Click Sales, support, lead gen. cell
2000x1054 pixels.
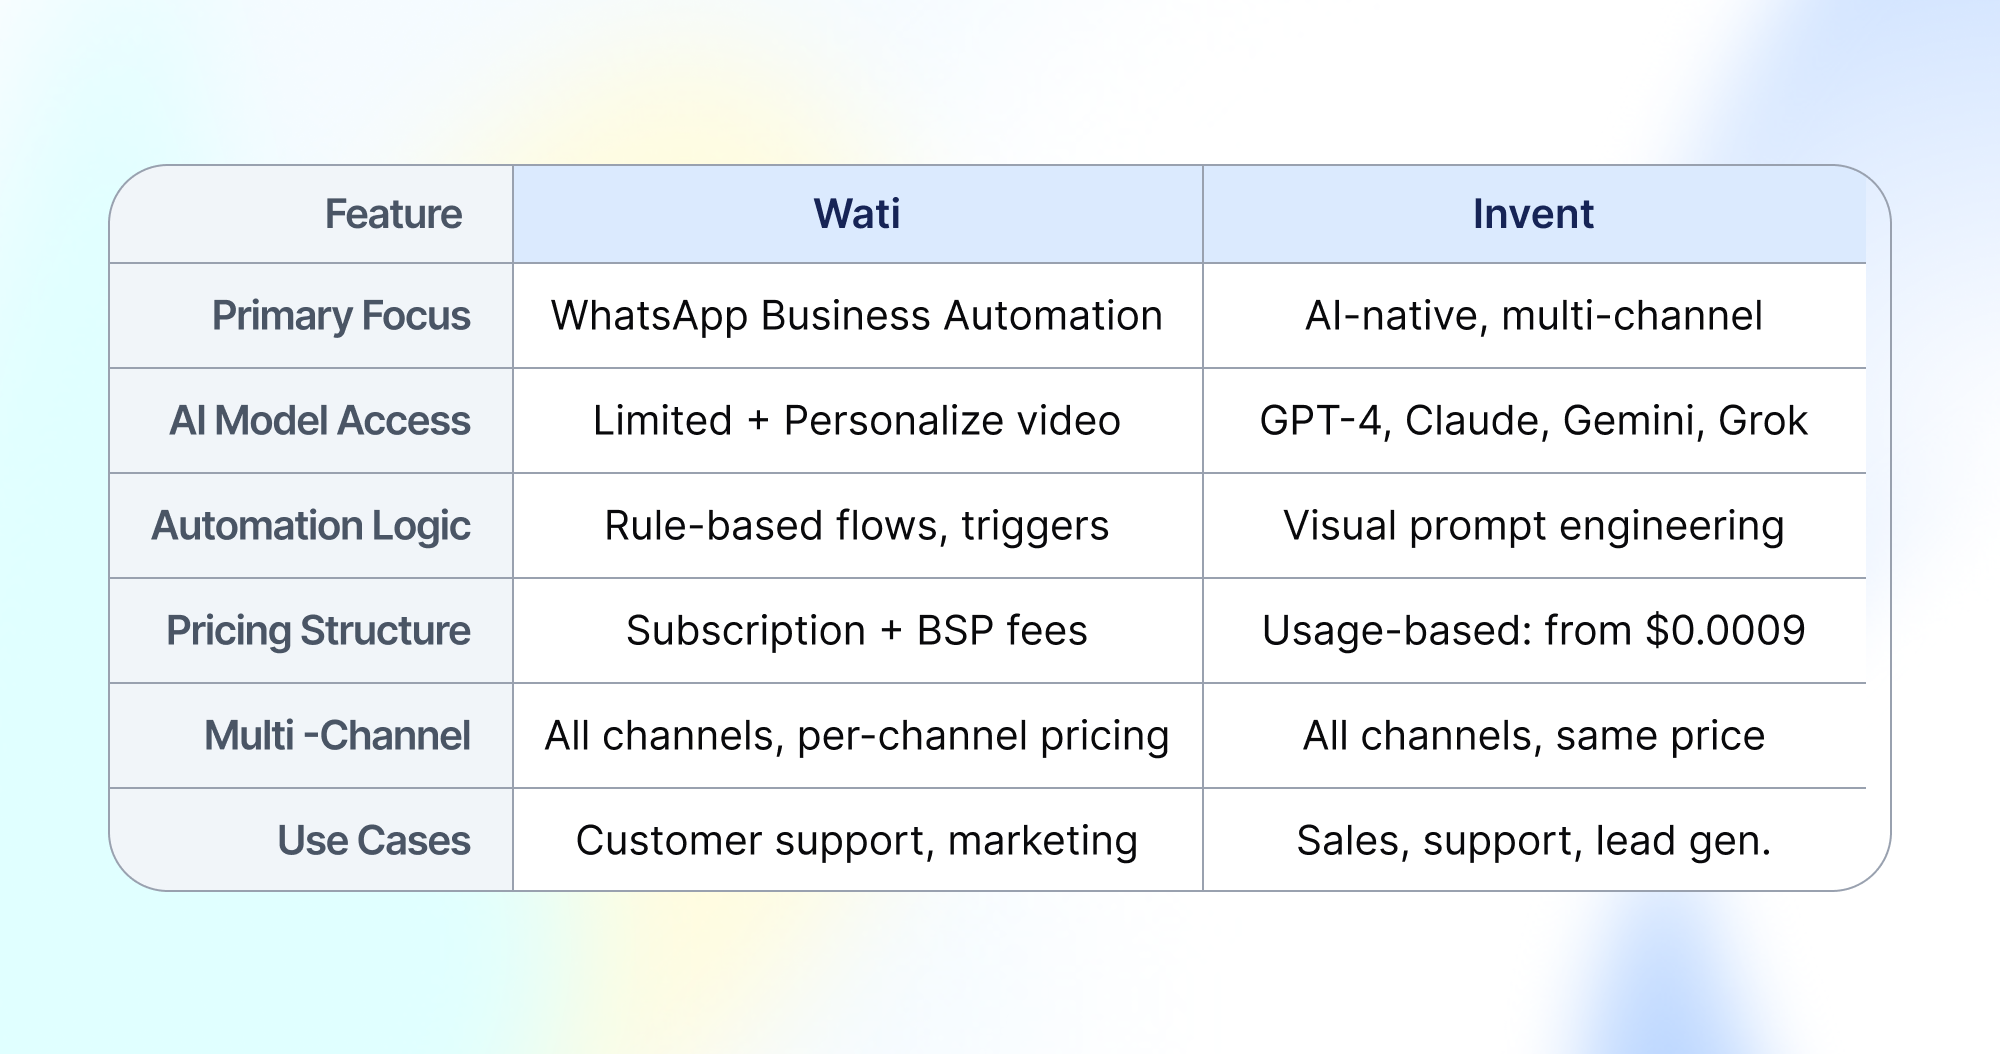(1534, 841)
